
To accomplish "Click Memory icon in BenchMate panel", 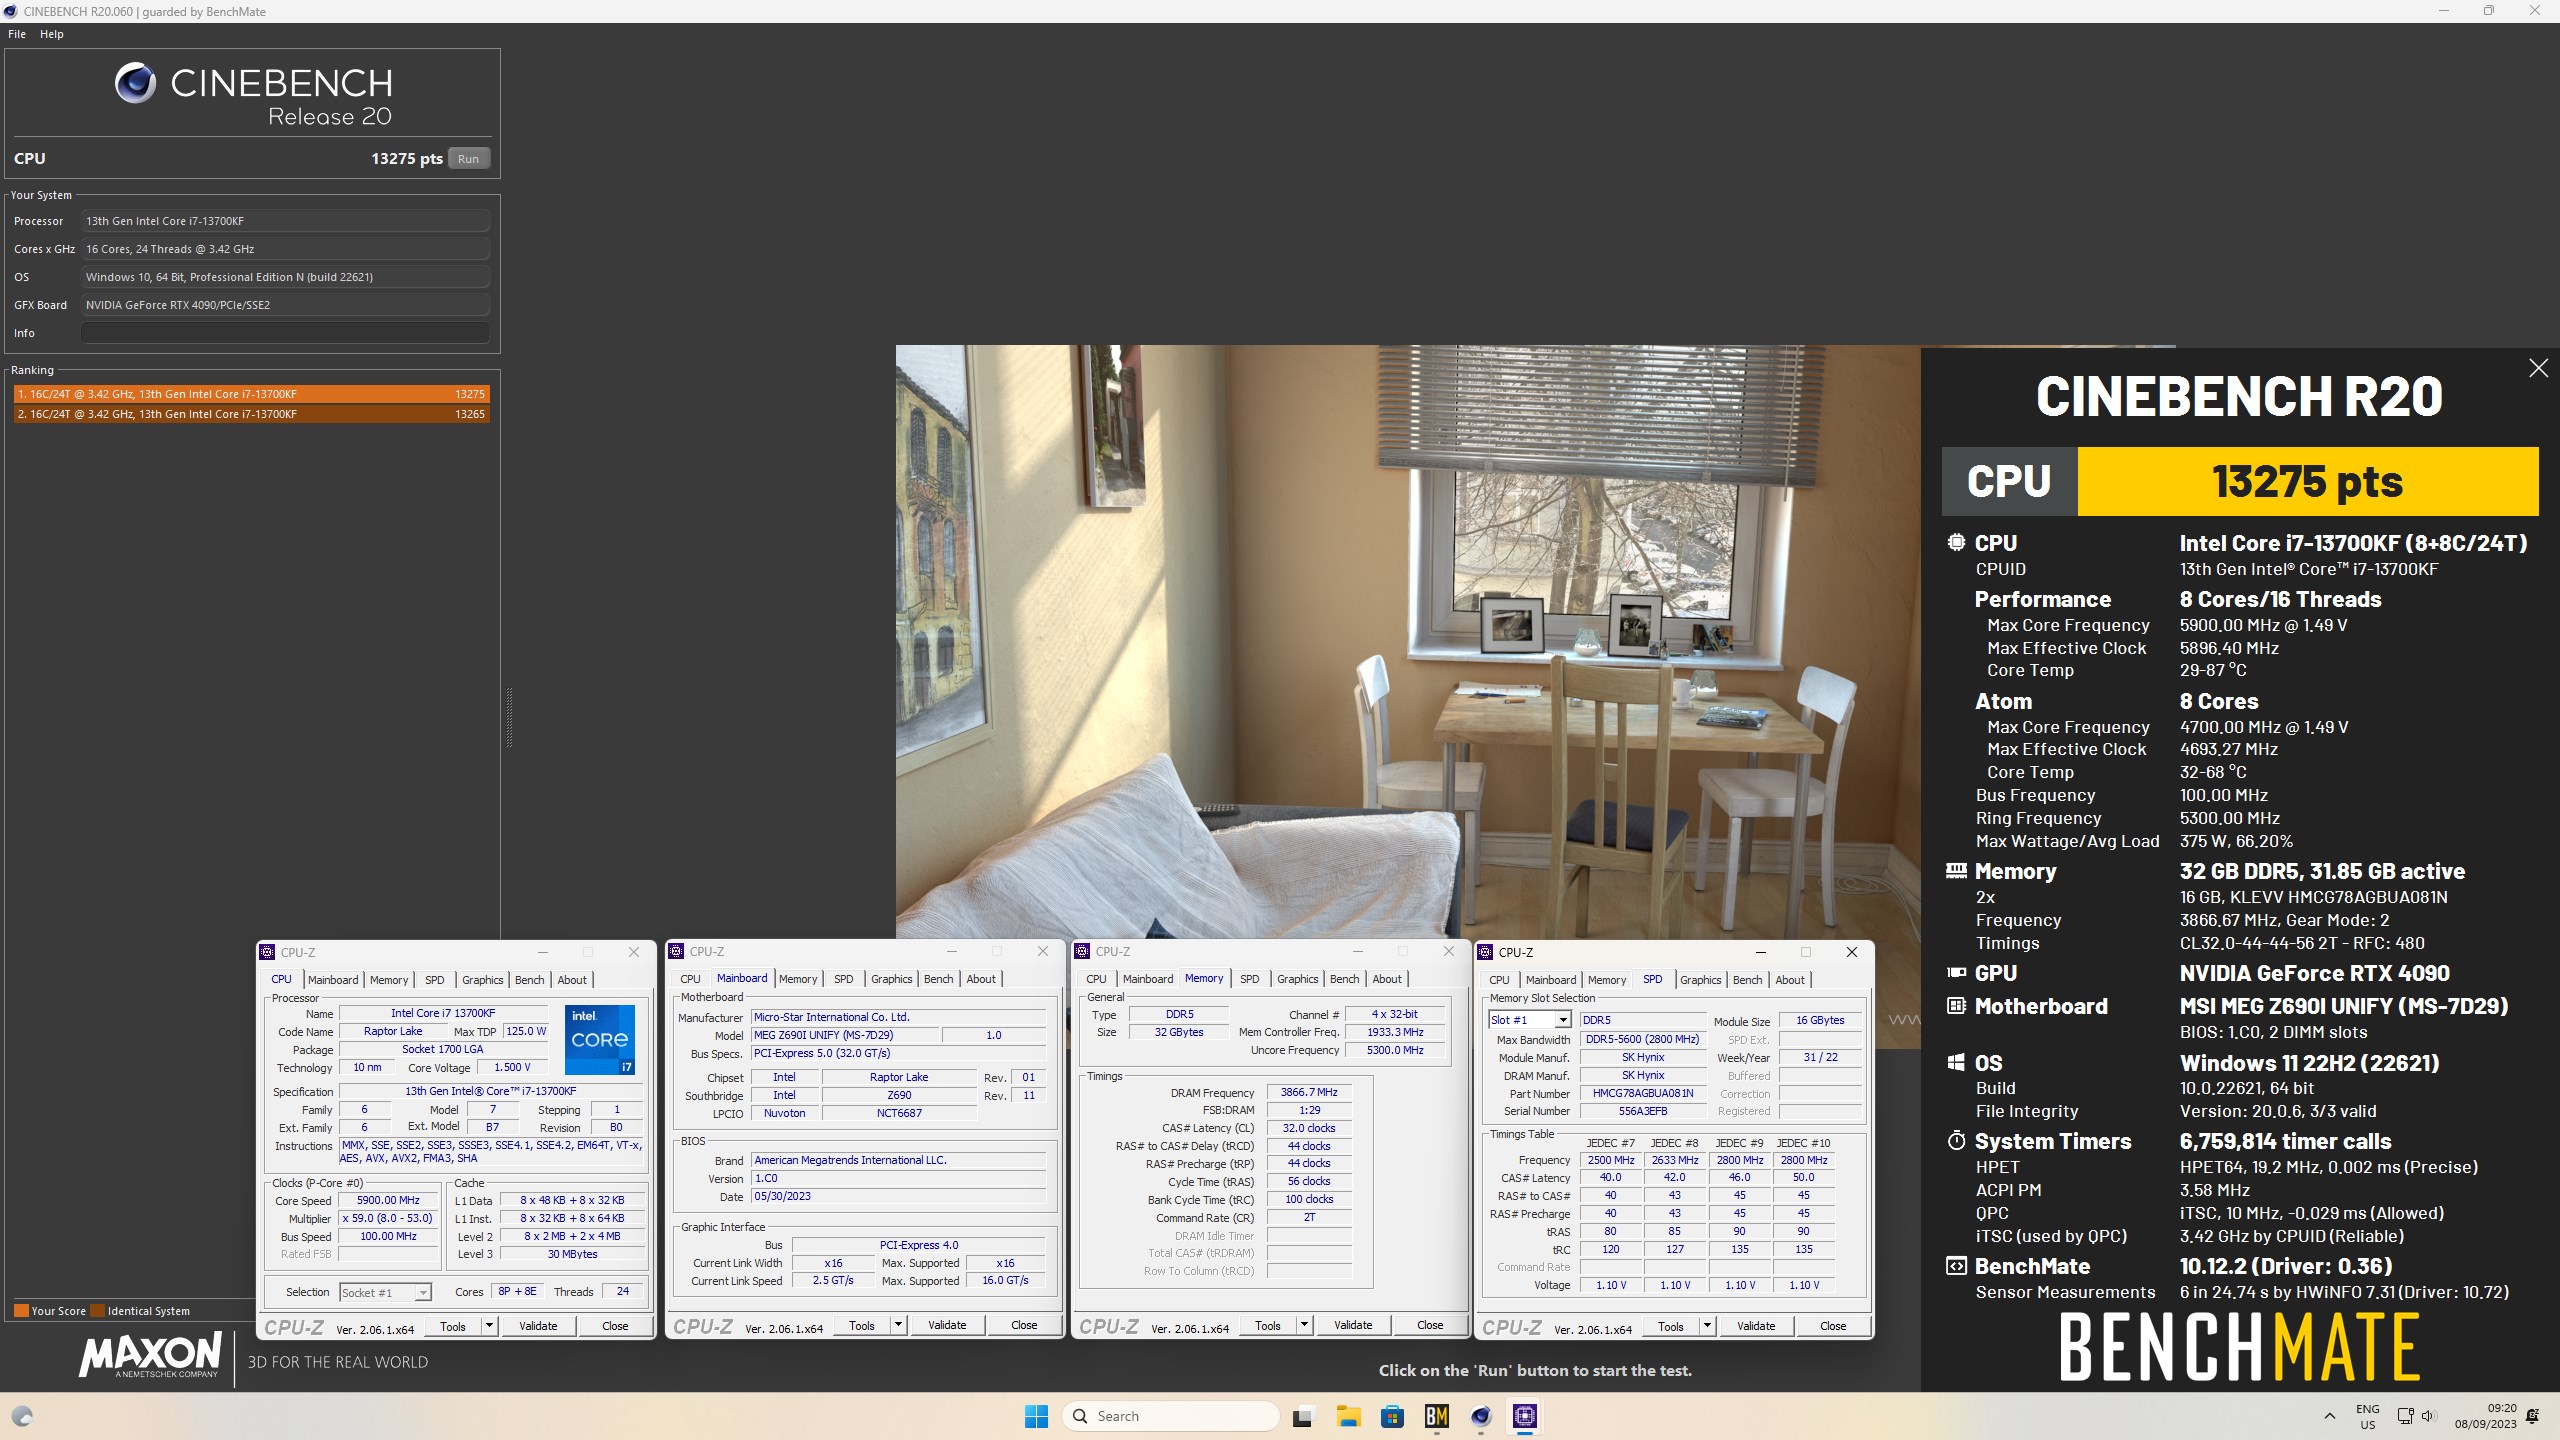I will [1956, 871].
